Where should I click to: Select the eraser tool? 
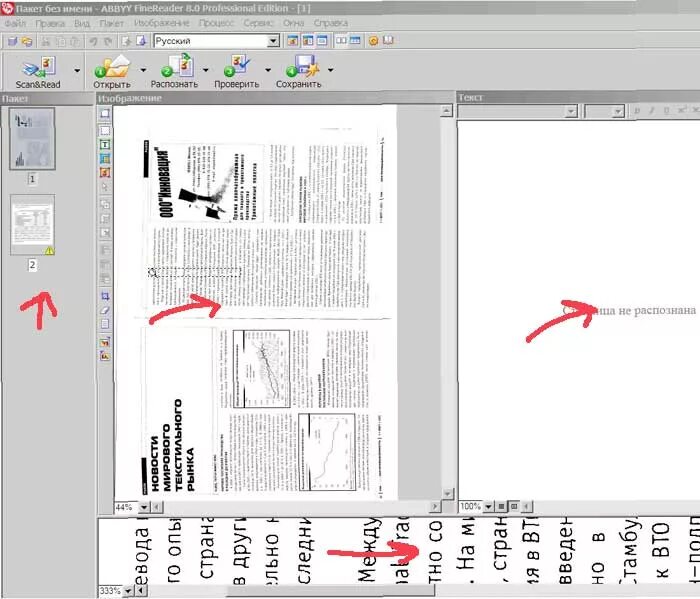[x=104, y=310]
